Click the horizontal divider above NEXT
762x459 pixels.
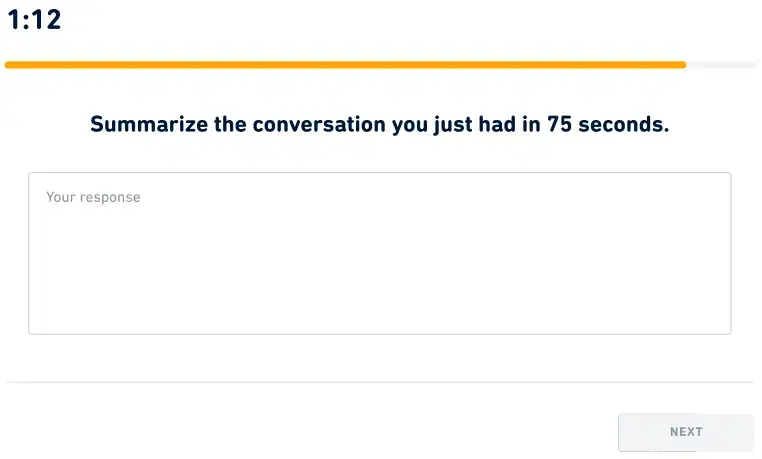click(x=379, y=382)
